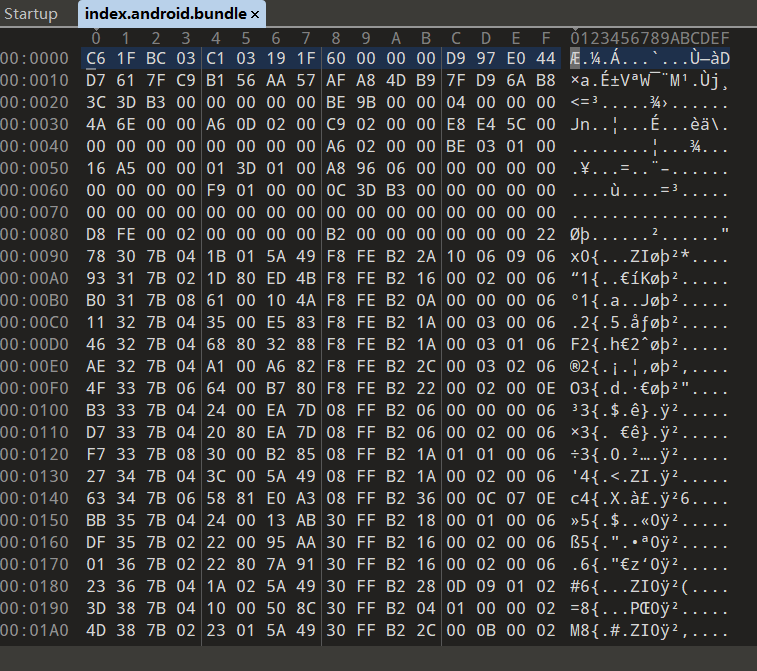This screenshot has height=671, width=757.
Task: Select byte 85 in row 00:0120
Action: [x=306, y=454]
